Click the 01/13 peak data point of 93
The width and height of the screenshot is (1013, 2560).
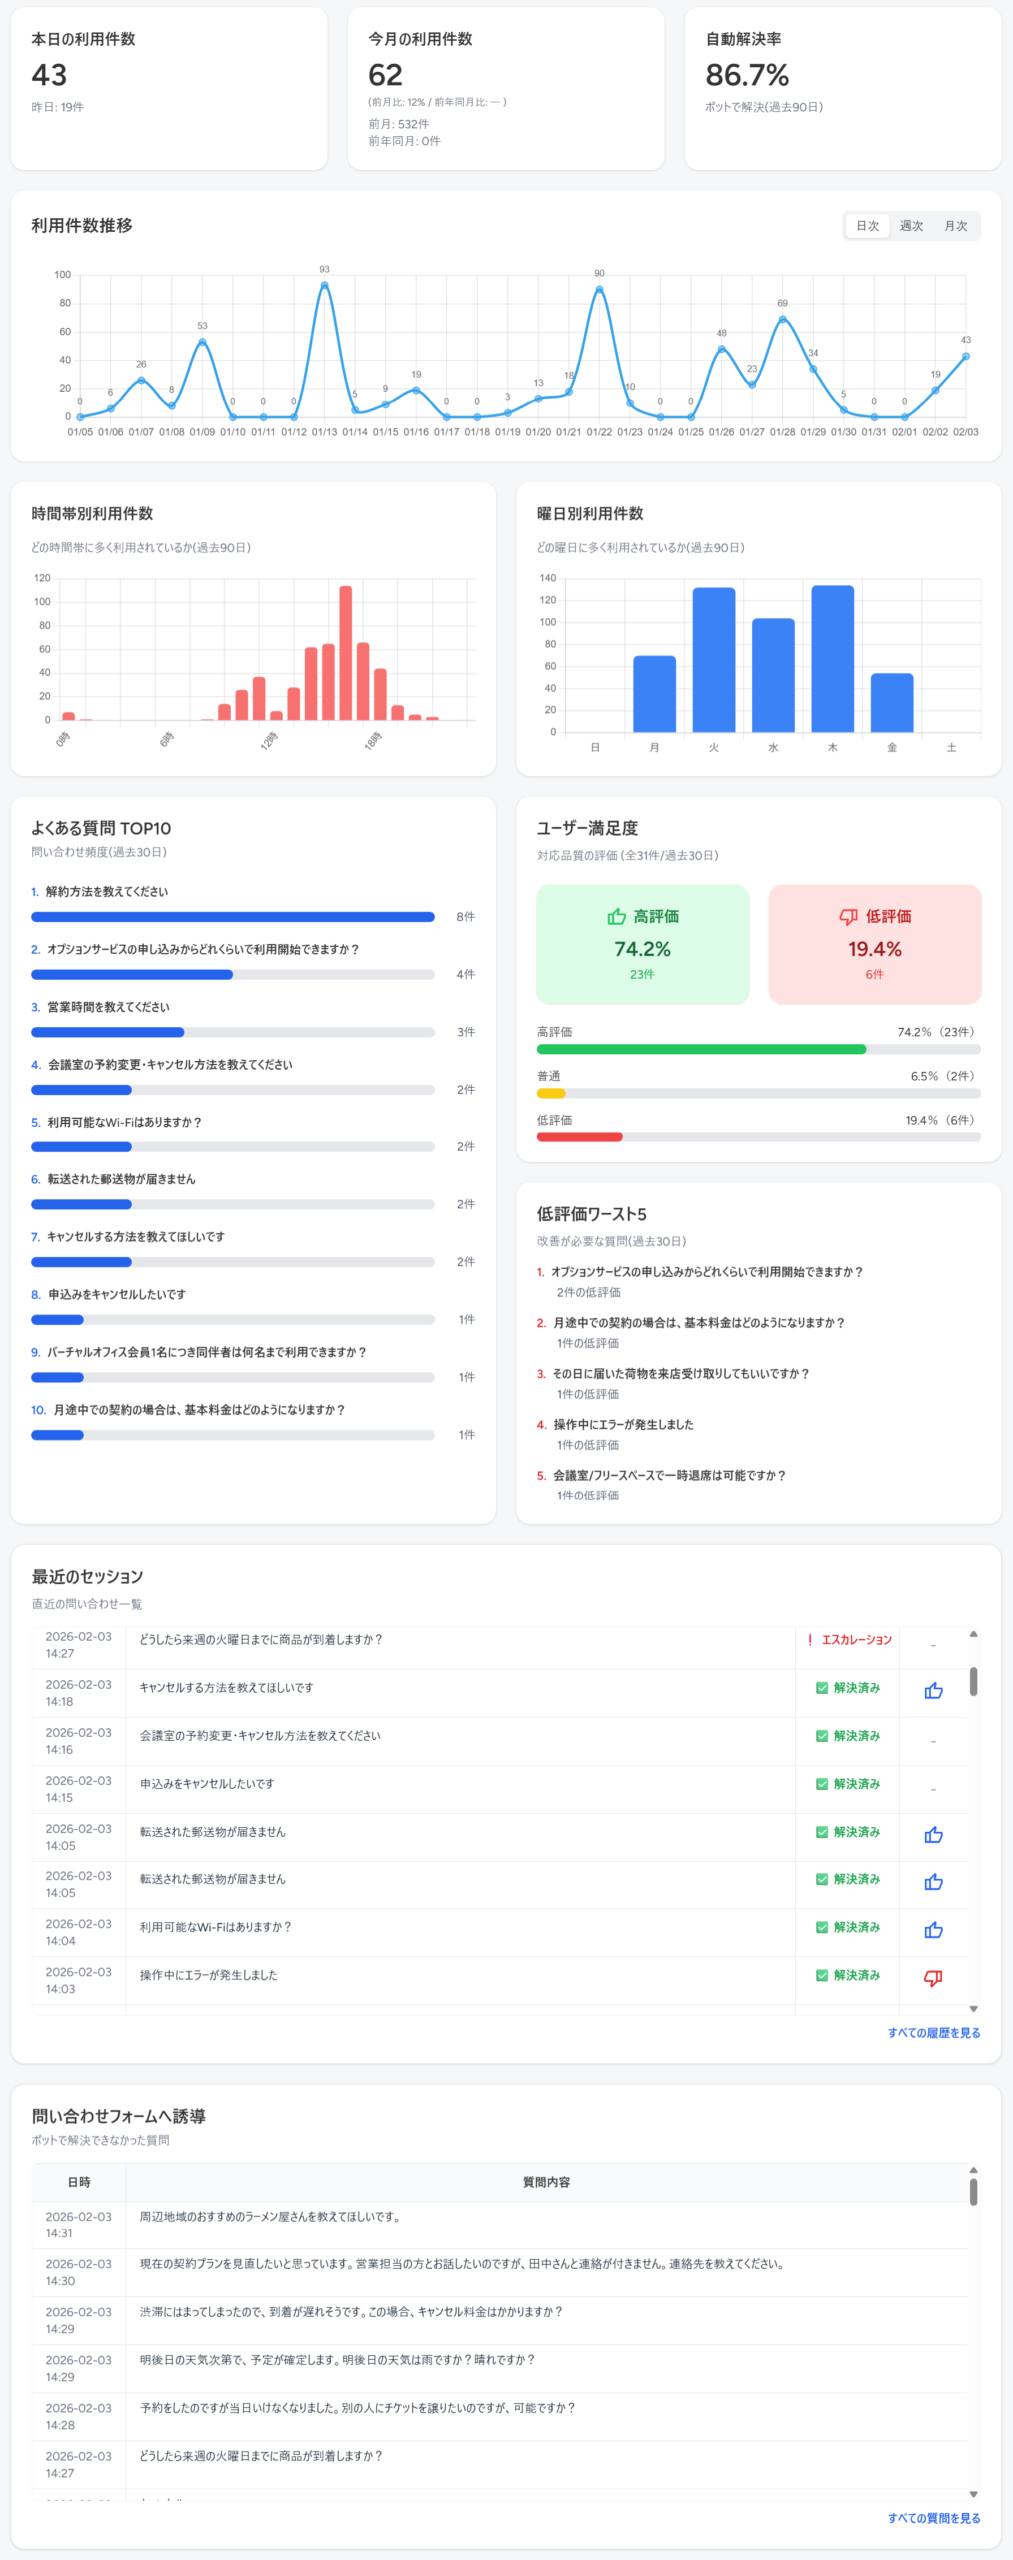click(x=324, y=285)
